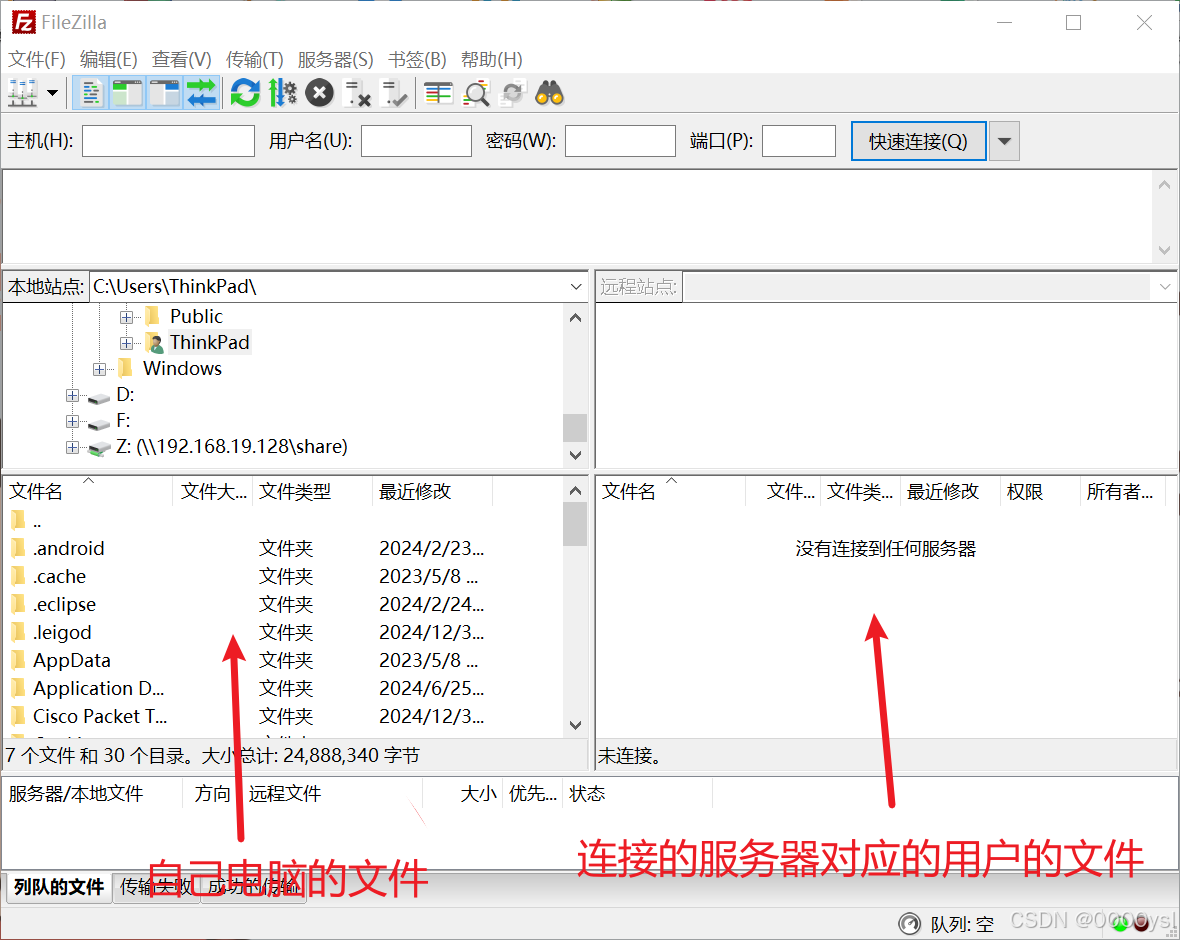
Task: Toggle the remote directory tree display
Action: pyautogui.click(x=164, y=93)
